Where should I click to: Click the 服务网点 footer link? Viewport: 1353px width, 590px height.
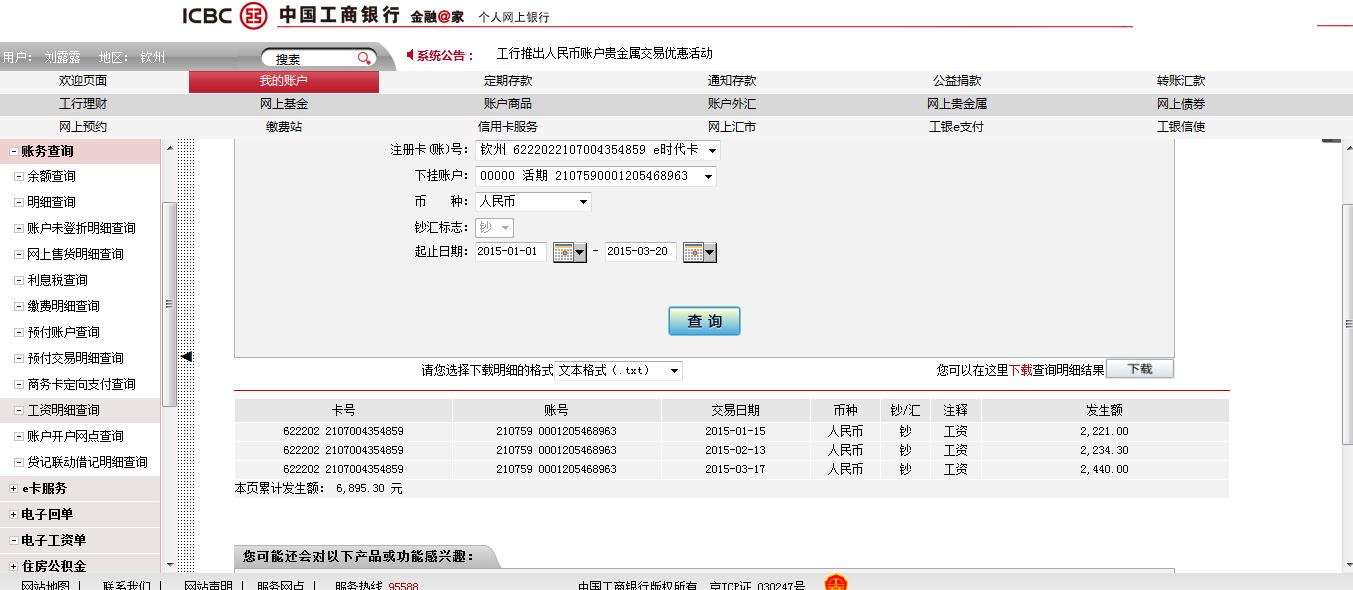281,586
